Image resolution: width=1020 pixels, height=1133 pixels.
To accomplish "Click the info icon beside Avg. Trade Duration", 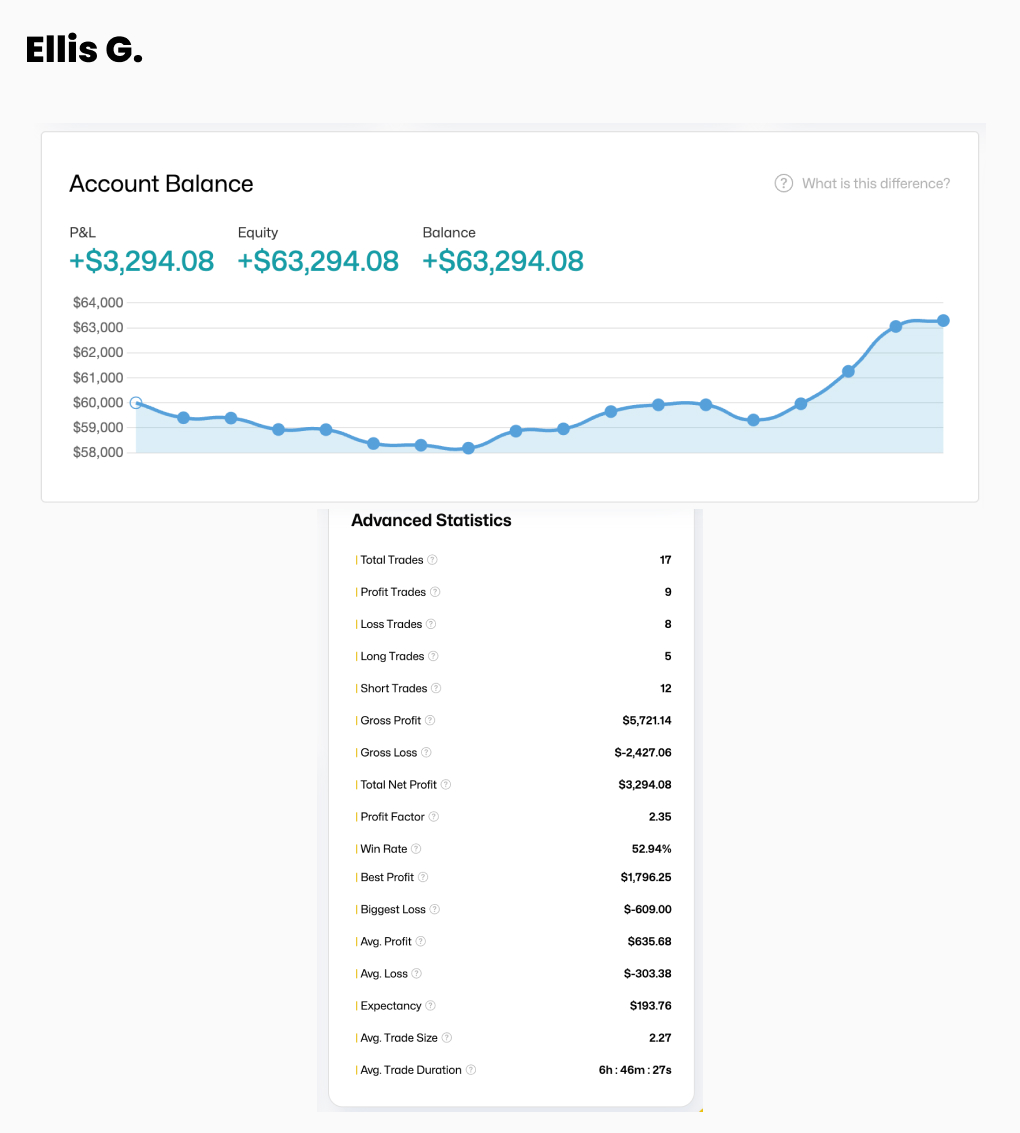I will point(471,1070).
